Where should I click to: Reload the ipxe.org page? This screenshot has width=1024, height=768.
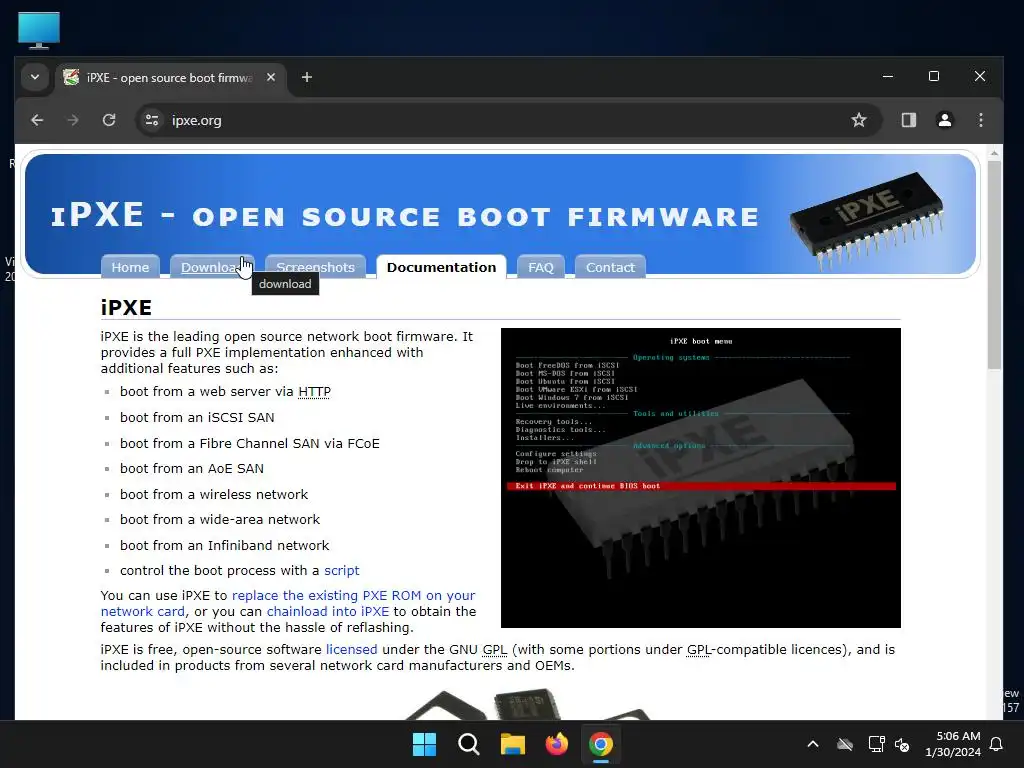coord(109,120)
